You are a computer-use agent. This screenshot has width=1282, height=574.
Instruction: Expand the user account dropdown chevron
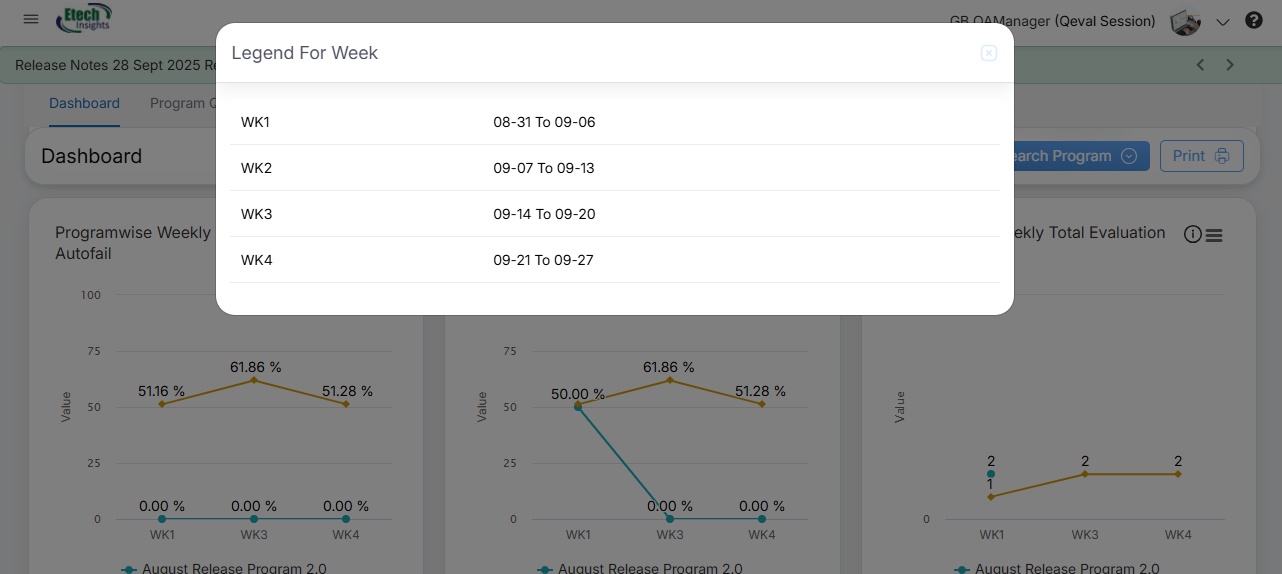[1222, 22]
